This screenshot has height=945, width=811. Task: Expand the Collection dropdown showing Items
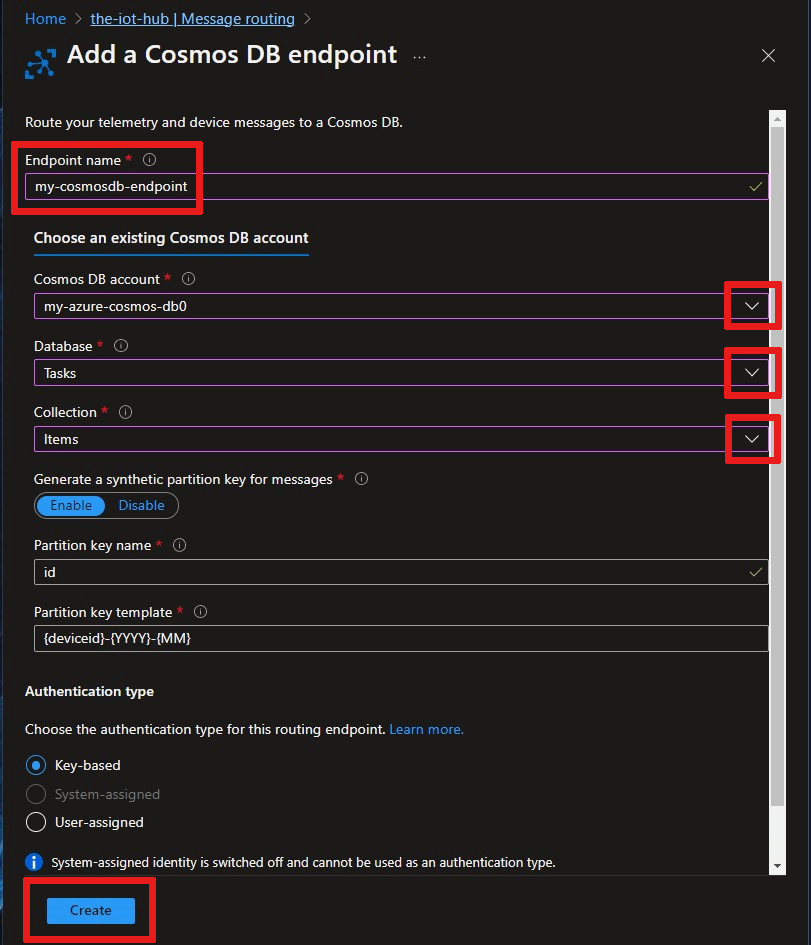[x=753, y=439]
